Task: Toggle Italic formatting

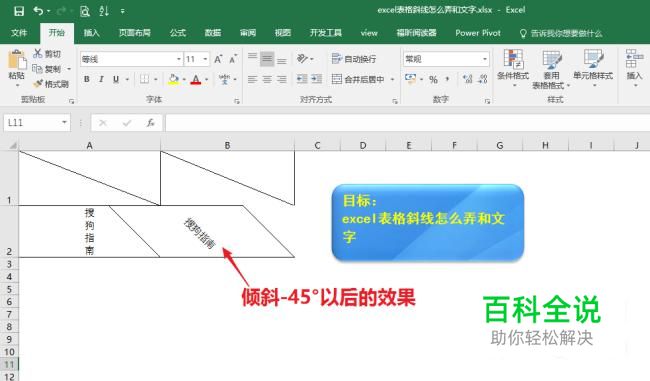Action: click(x=101, y=79)
